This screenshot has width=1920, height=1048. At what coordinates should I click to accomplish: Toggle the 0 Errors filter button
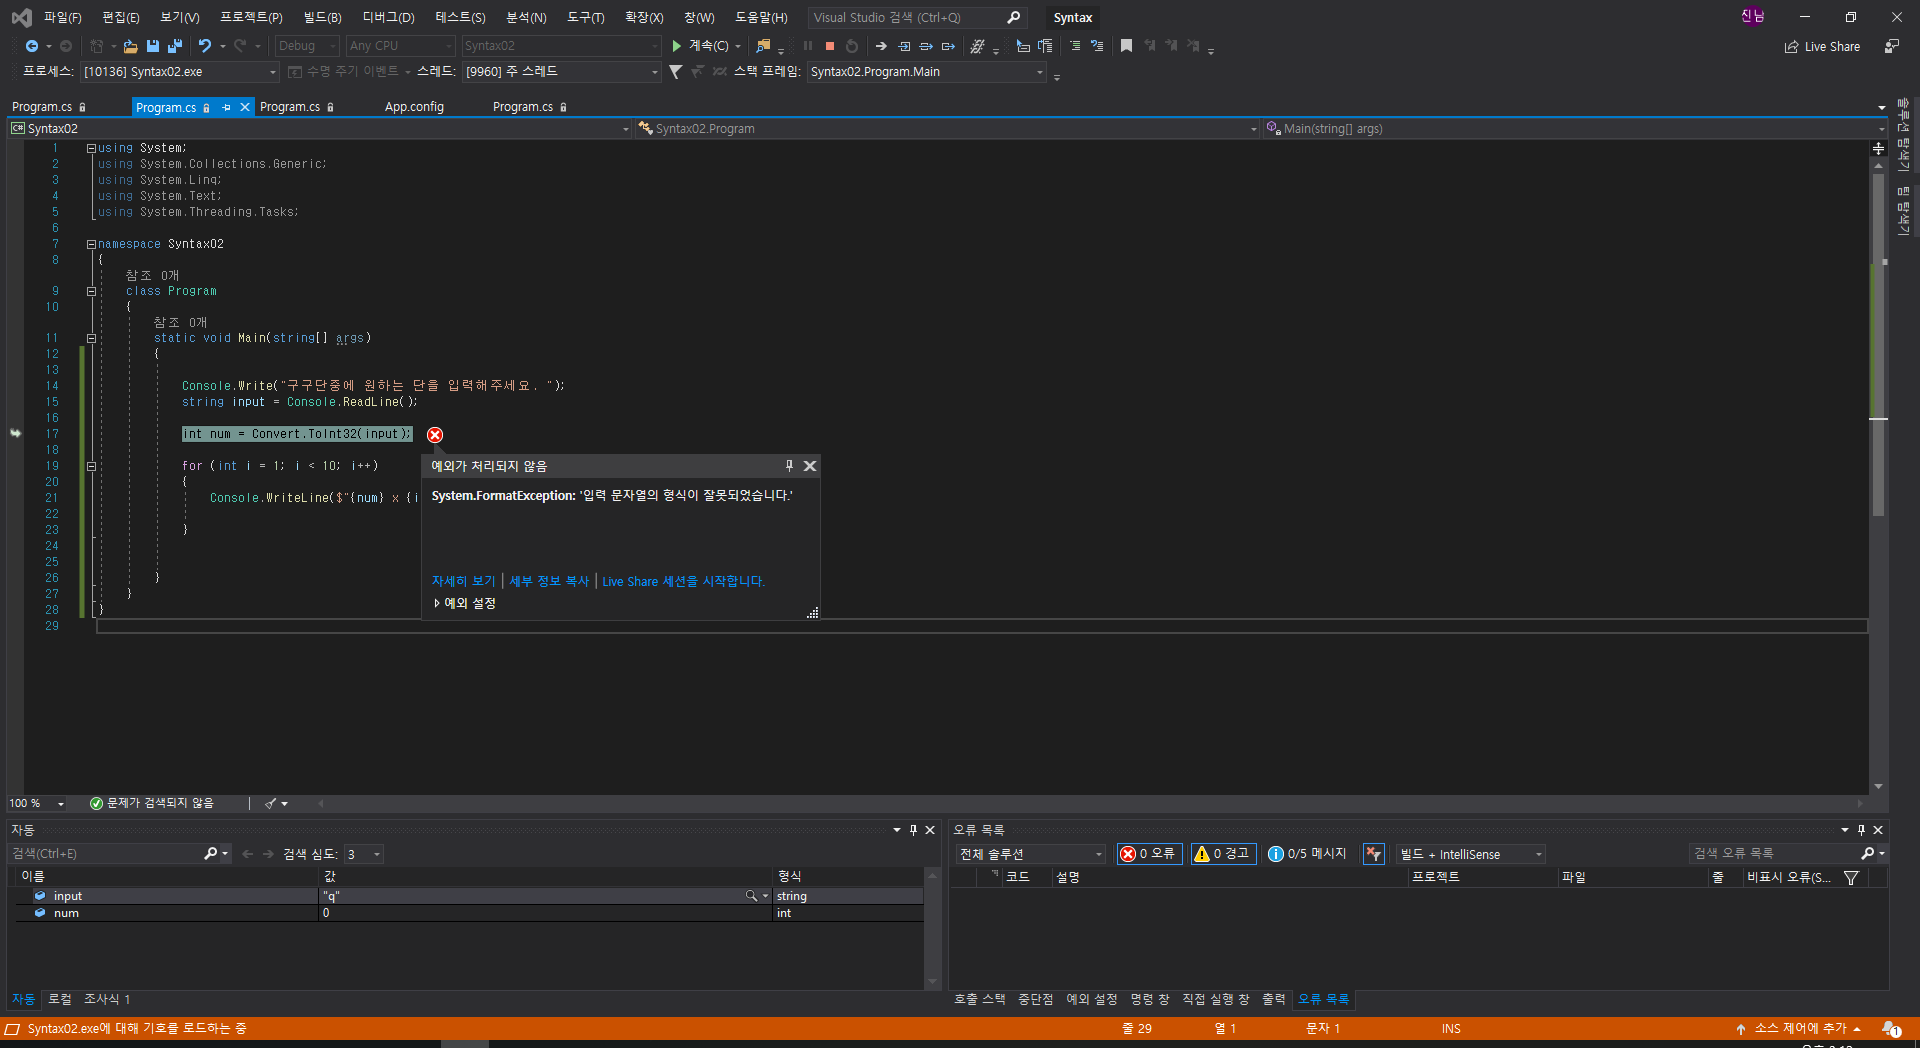(x=1149, y=854)
